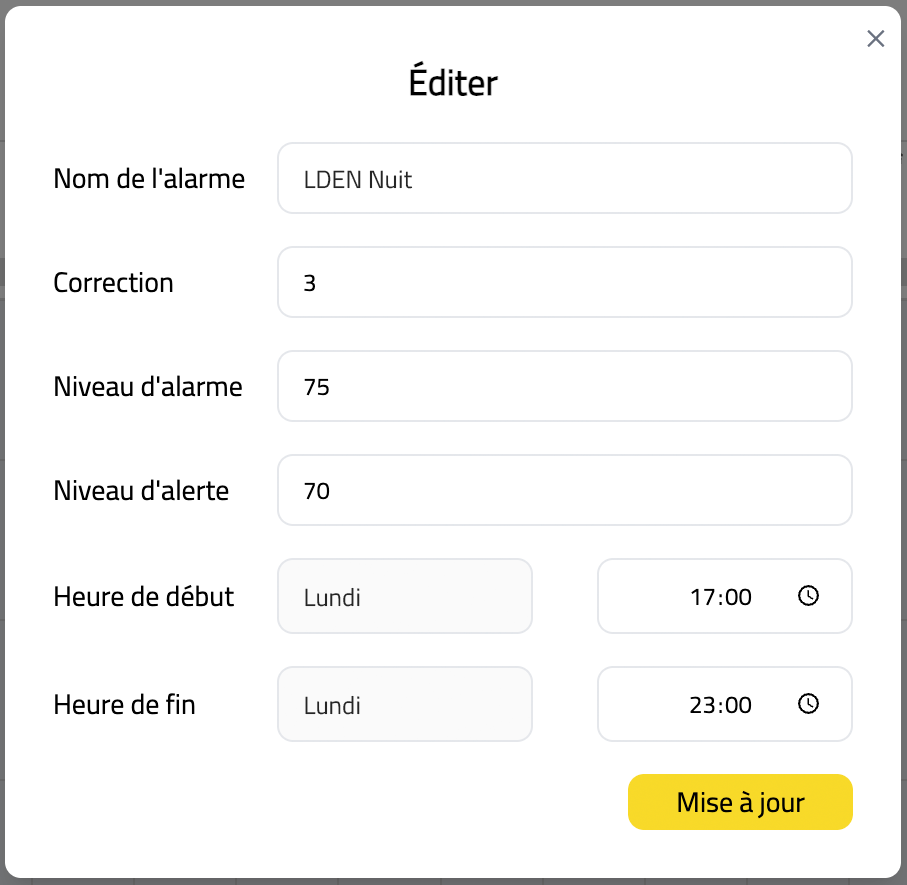Select the minutes of the 17:00 start time
The height and width of the screenshot is (885, 907).
737,598
